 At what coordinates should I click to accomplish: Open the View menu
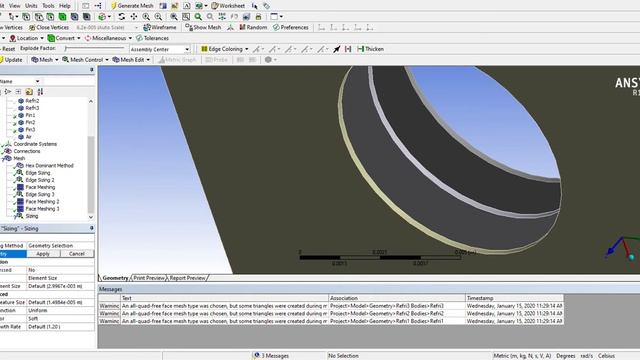(x=14, y=6)
